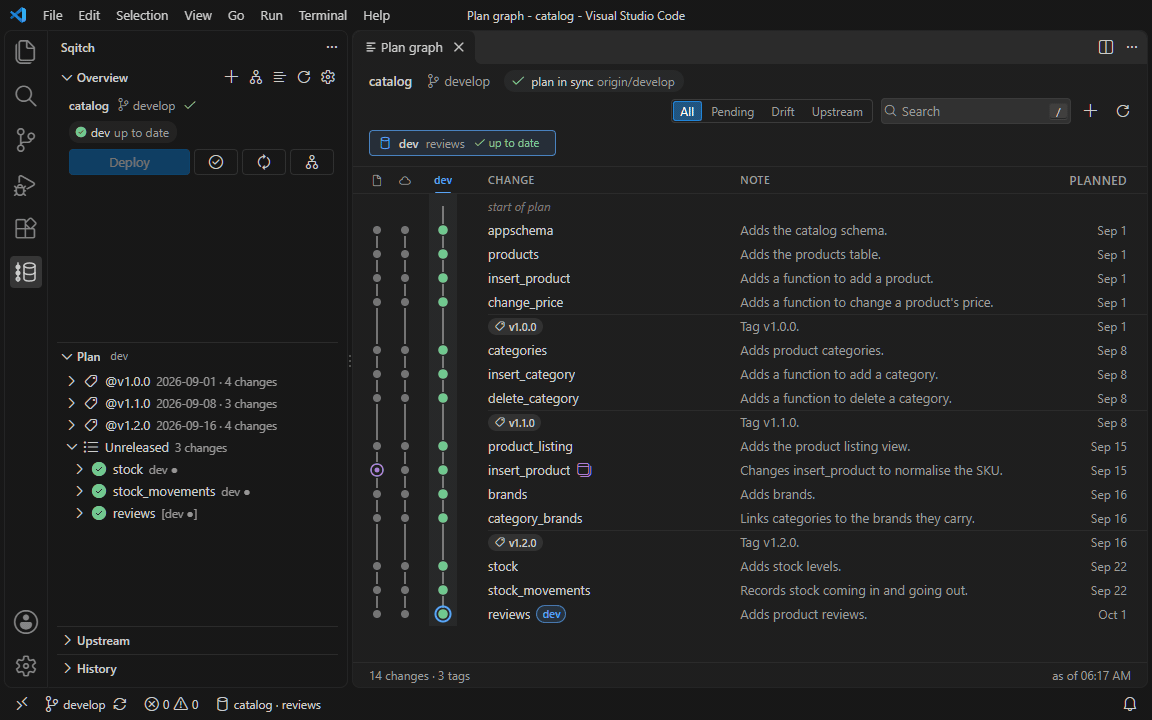Viewport: 1152px width, 720px height.
Task: Click the file column header icon
Action: tap(377, 181)
